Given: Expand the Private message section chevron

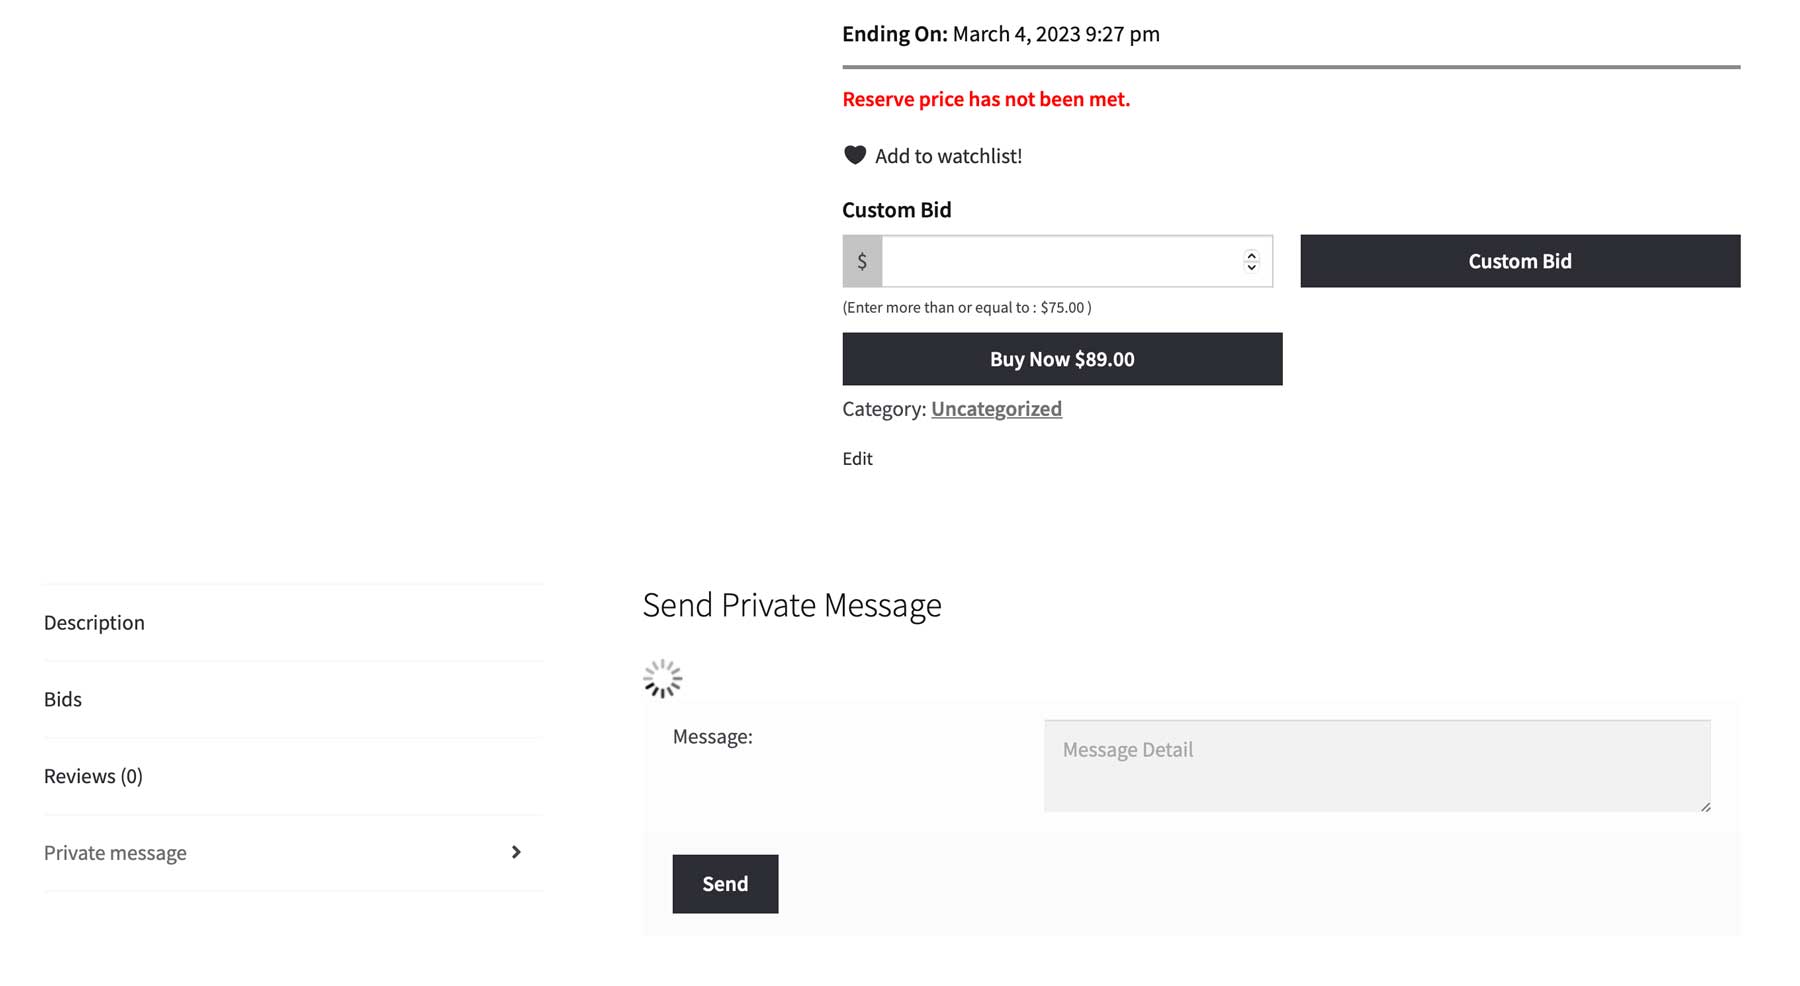Looking at the screenshot, I should coord(516,852).
